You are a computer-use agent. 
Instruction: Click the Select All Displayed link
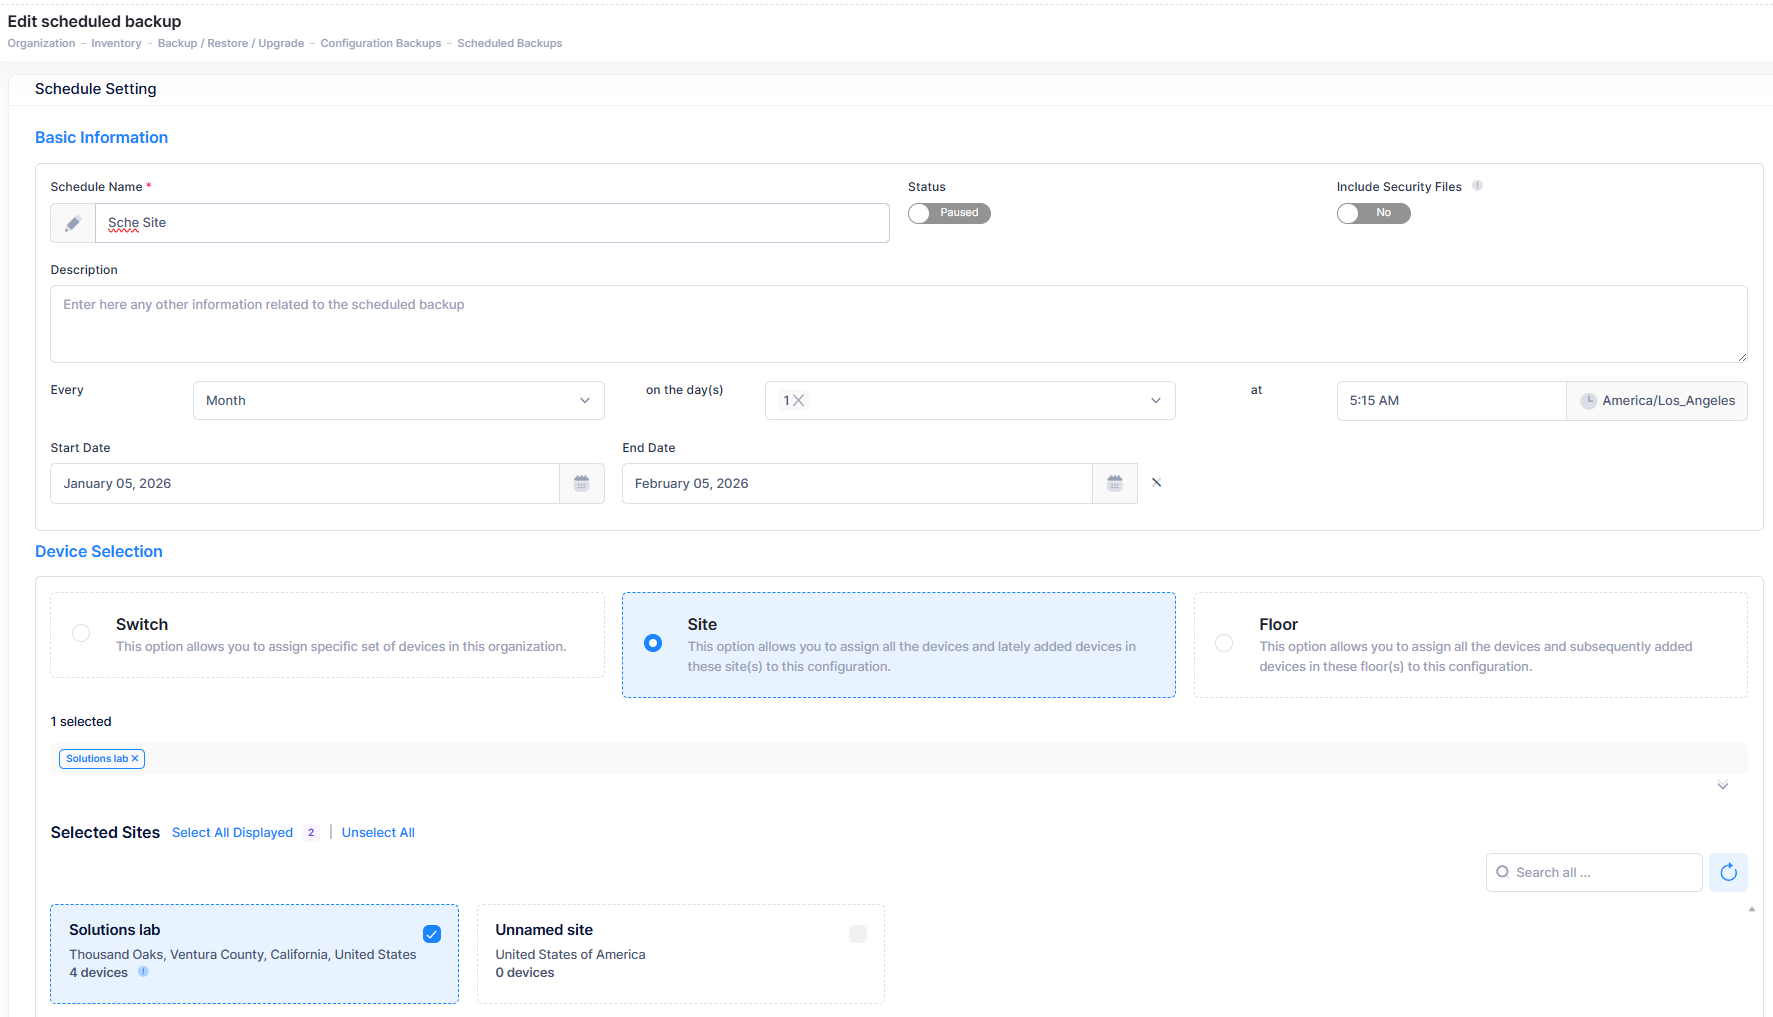tap(232, 833)
